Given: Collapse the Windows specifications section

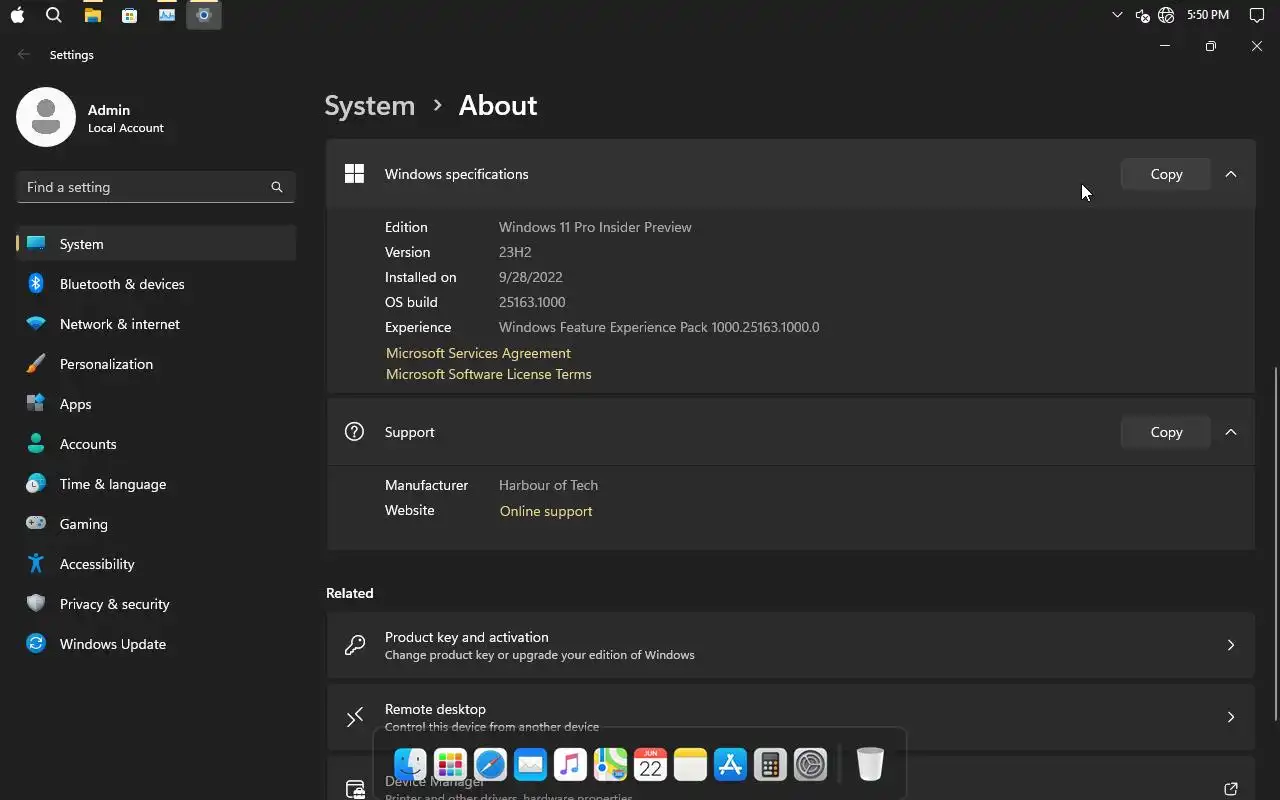Looking at the screenshot, I should (1231, 174).
